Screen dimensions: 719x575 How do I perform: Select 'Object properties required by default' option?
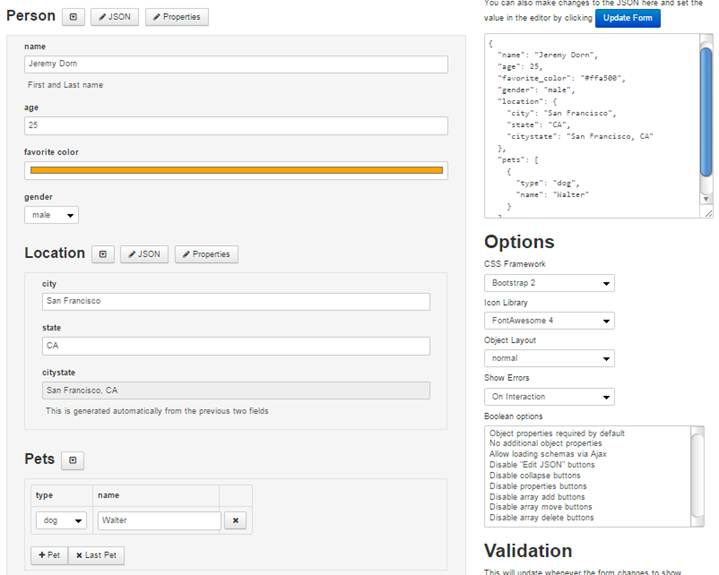pyautogui.click(x=557, y=433)
